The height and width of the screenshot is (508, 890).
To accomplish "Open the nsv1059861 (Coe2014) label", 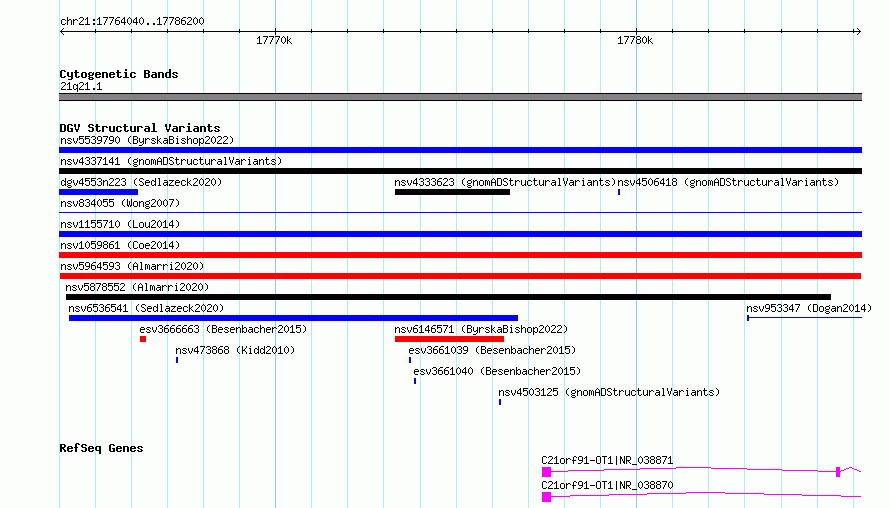I will click(x=120, y=245).
